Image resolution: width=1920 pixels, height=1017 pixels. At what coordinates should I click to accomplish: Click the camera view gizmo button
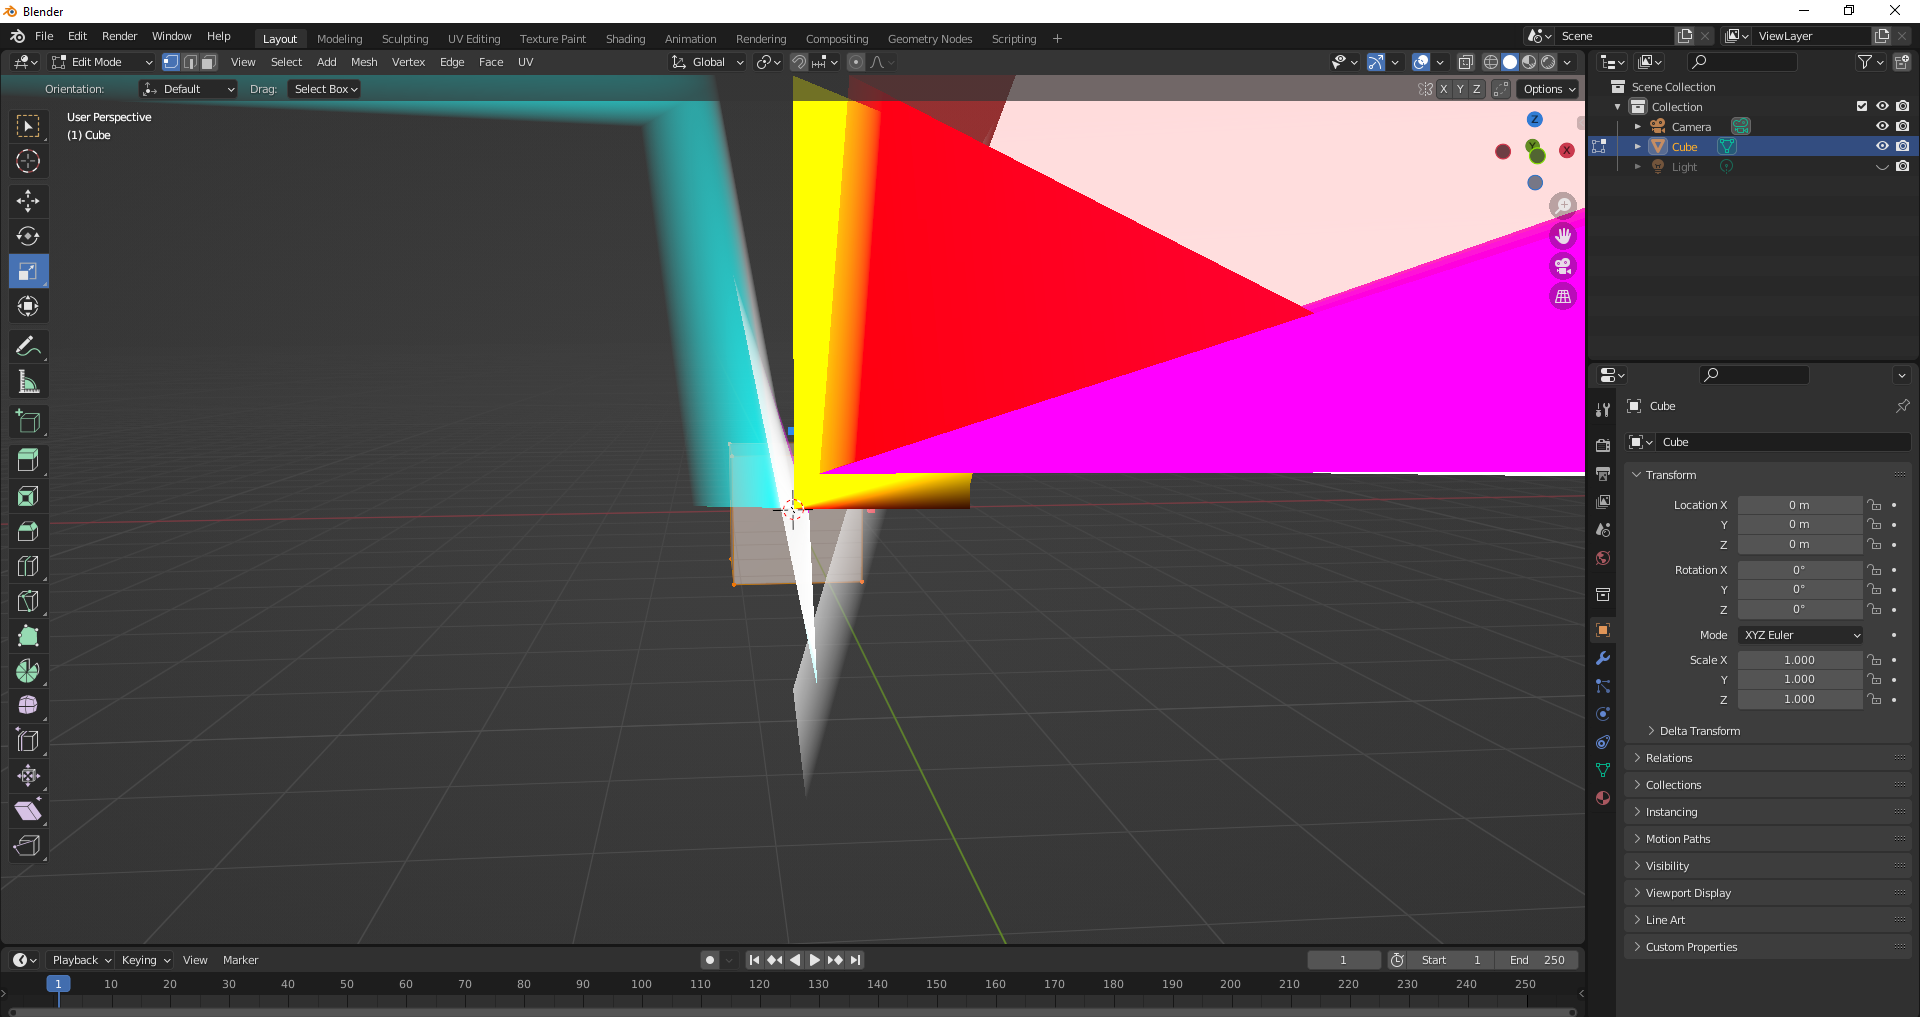pos(1563,266)
